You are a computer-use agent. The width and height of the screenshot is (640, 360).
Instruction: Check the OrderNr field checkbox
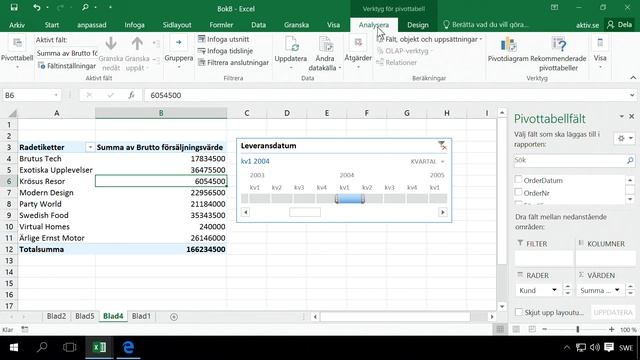518,192
